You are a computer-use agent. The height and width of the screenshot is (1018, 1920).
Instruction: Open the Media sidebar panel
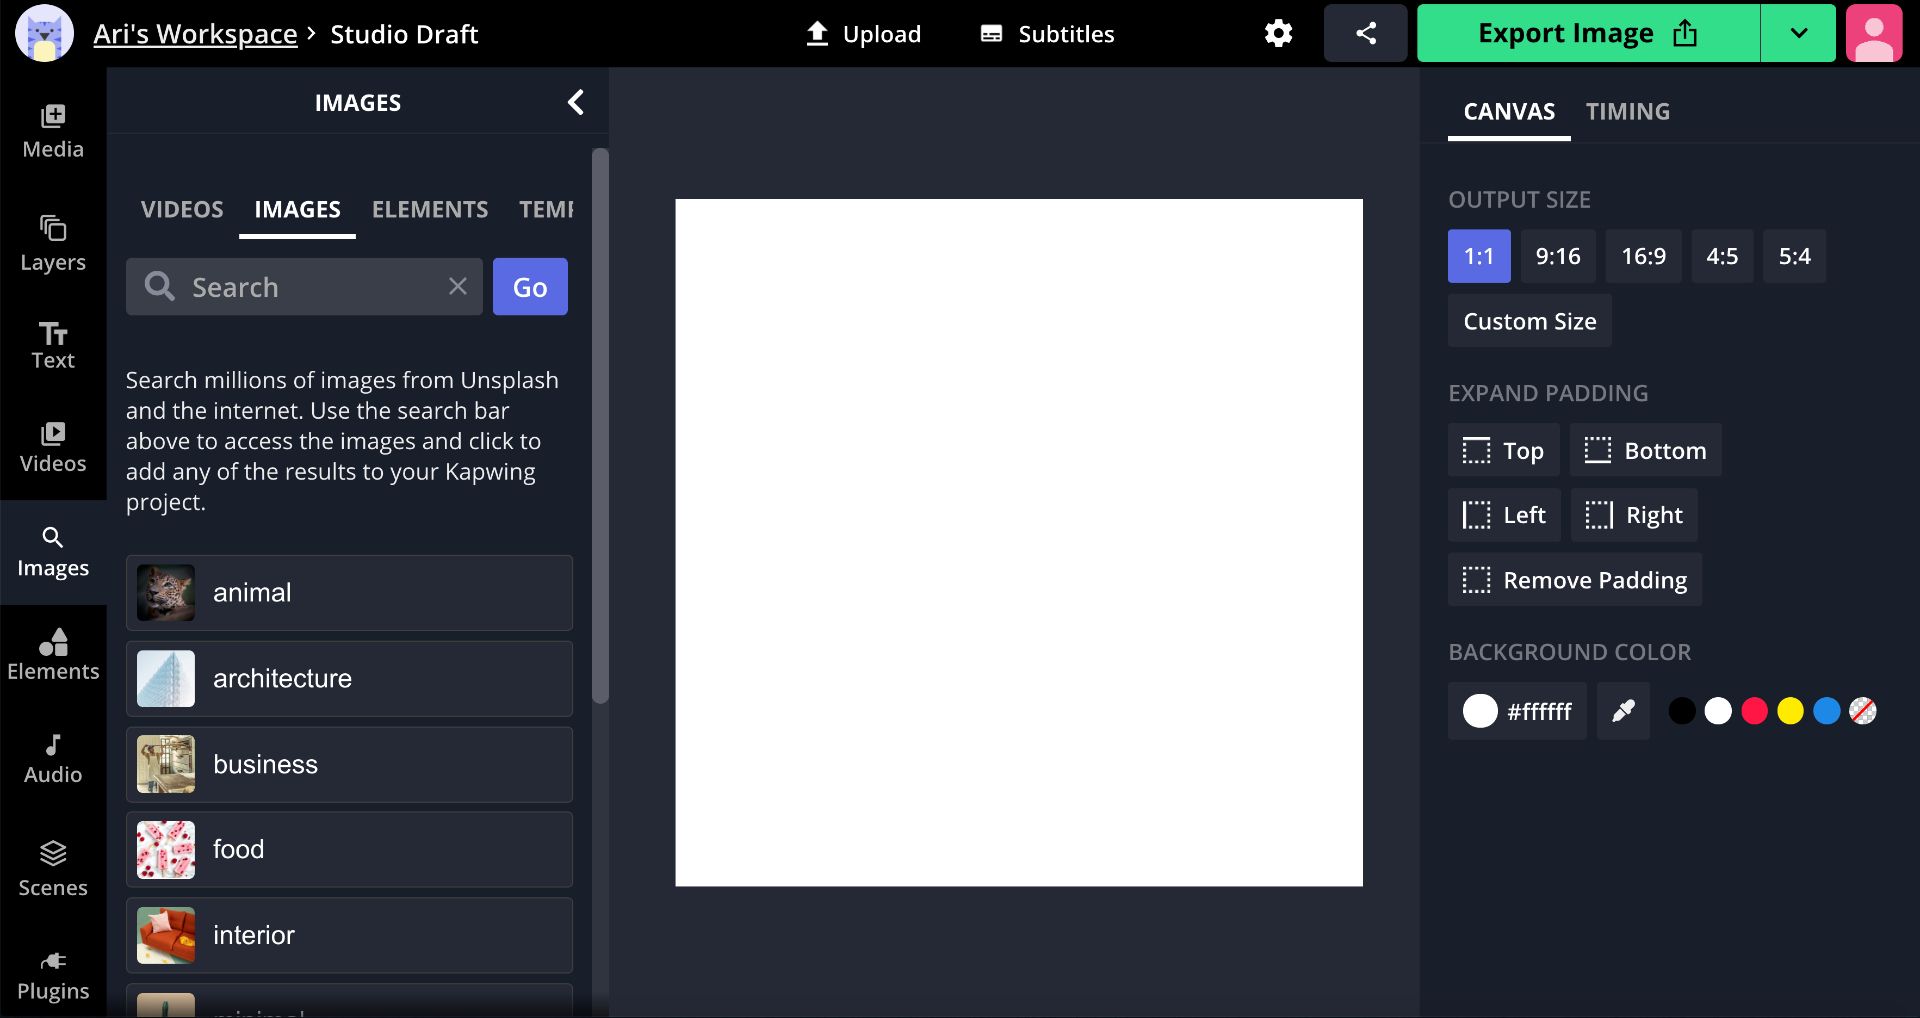click(53, 132)
